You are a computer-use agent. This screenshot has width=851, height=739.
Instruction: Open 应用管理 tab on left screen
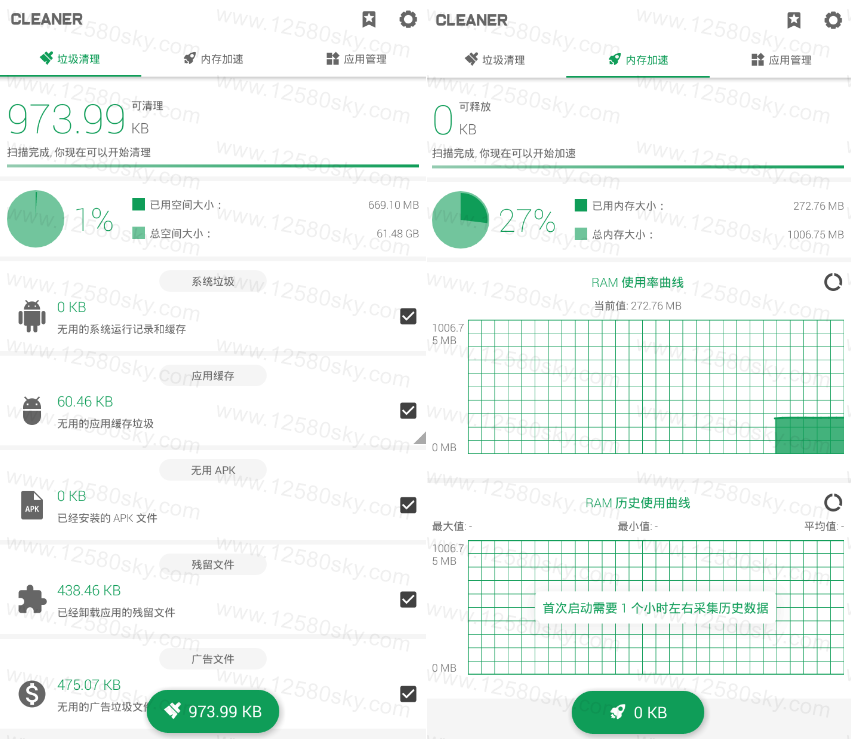pos(356,59)
